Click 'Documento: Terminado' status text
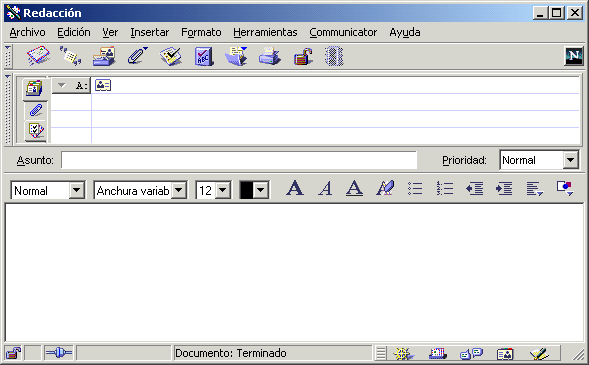589x365 pixels. [231, 353]
